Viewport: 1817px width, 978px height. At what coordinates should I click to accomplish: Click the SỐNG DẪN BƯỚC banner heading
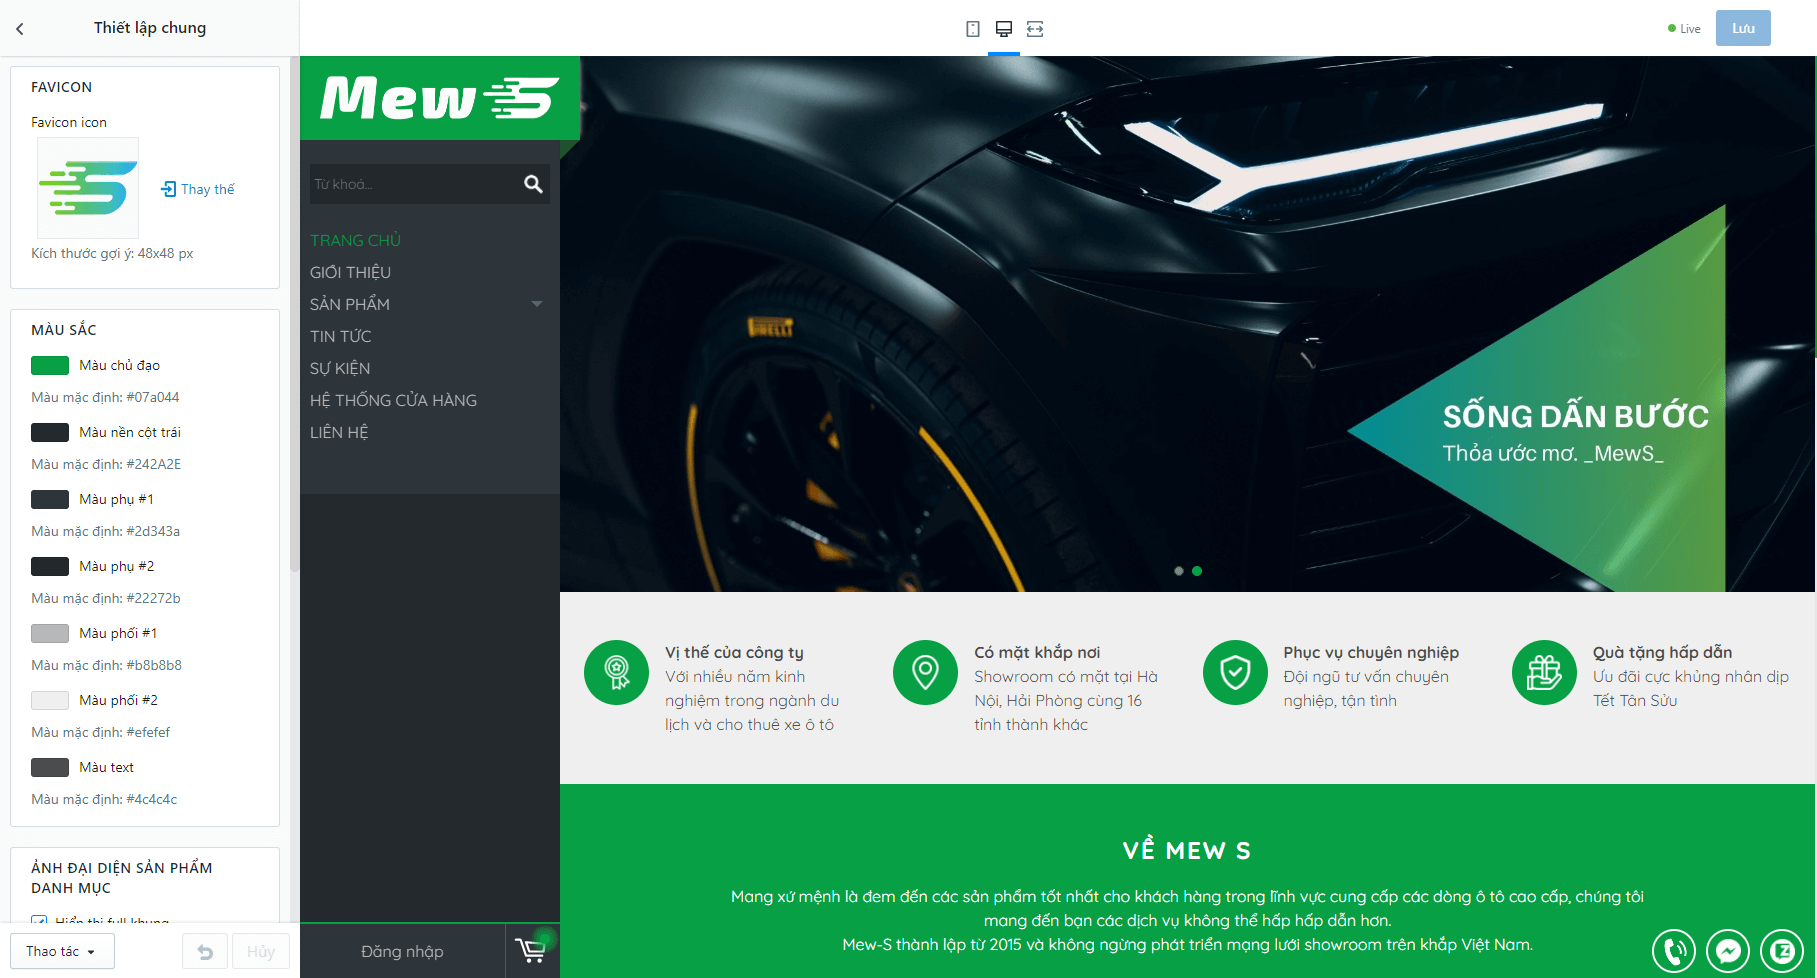click(x=1576, y=416)
